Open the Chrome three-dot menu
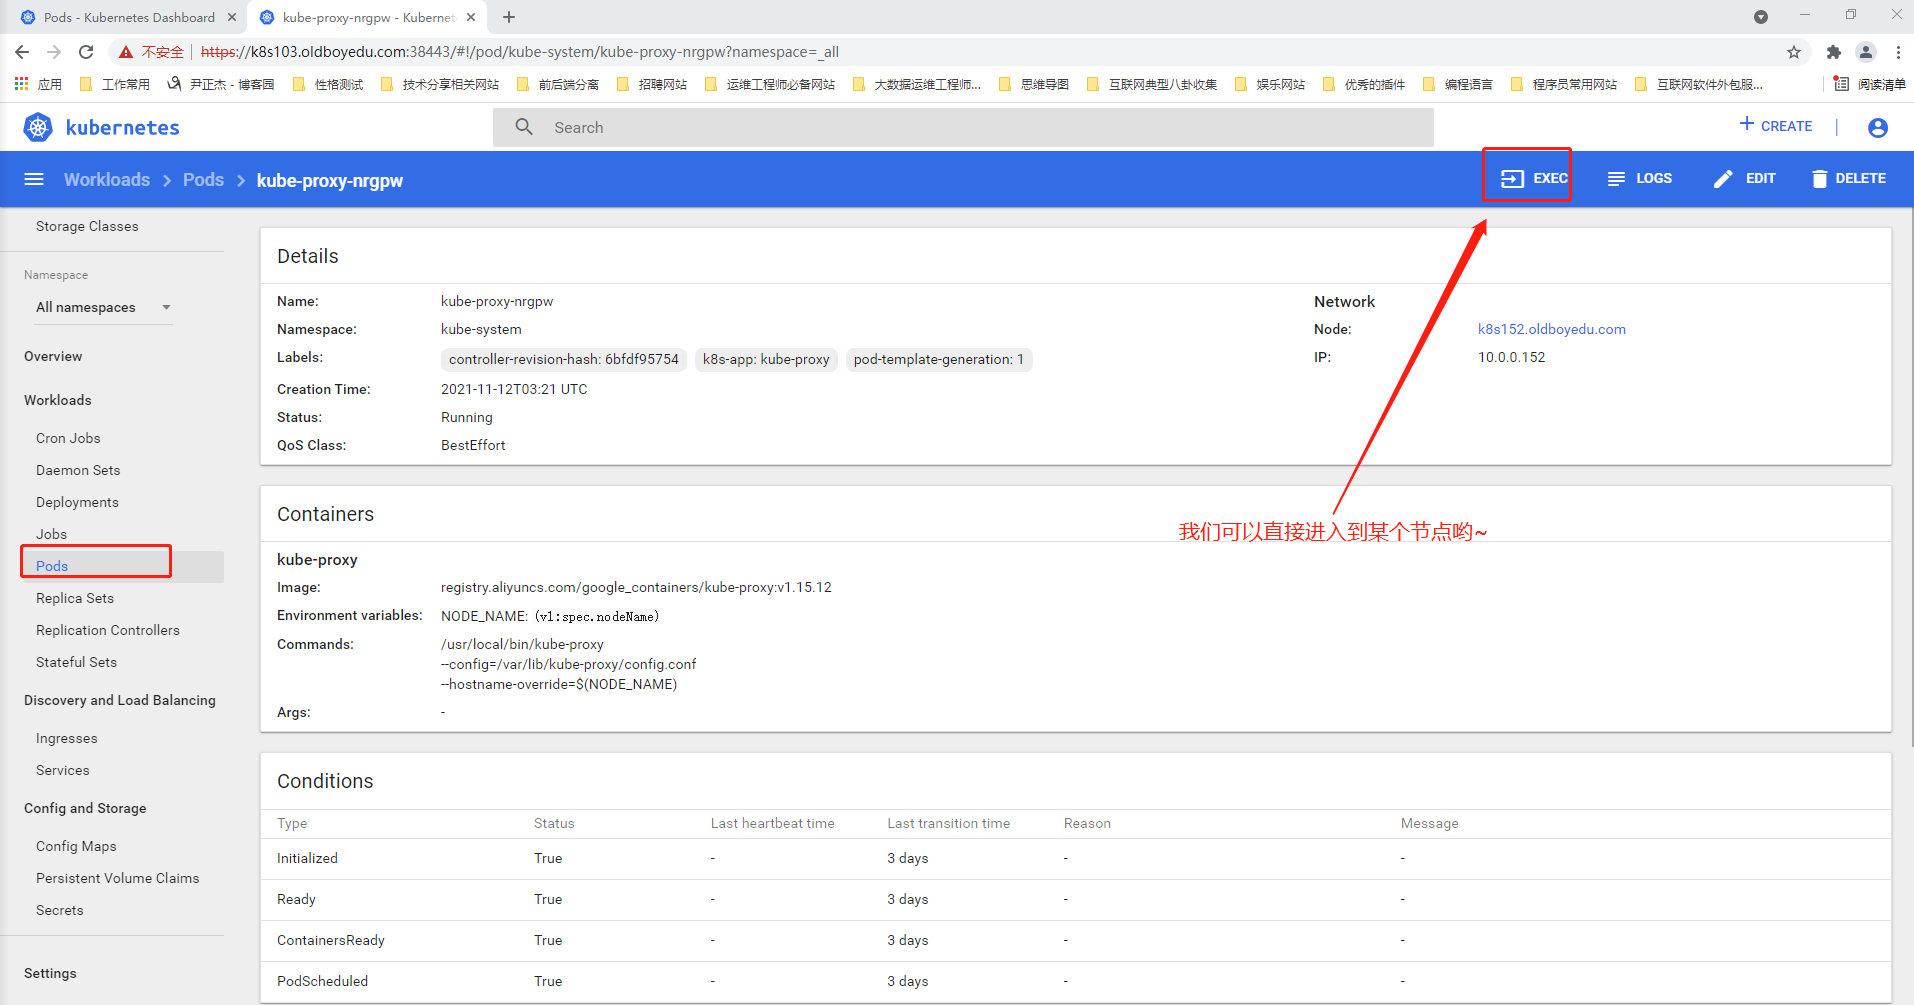1914x1005 pixels. pyautogui.click(x=1898, y=52)
